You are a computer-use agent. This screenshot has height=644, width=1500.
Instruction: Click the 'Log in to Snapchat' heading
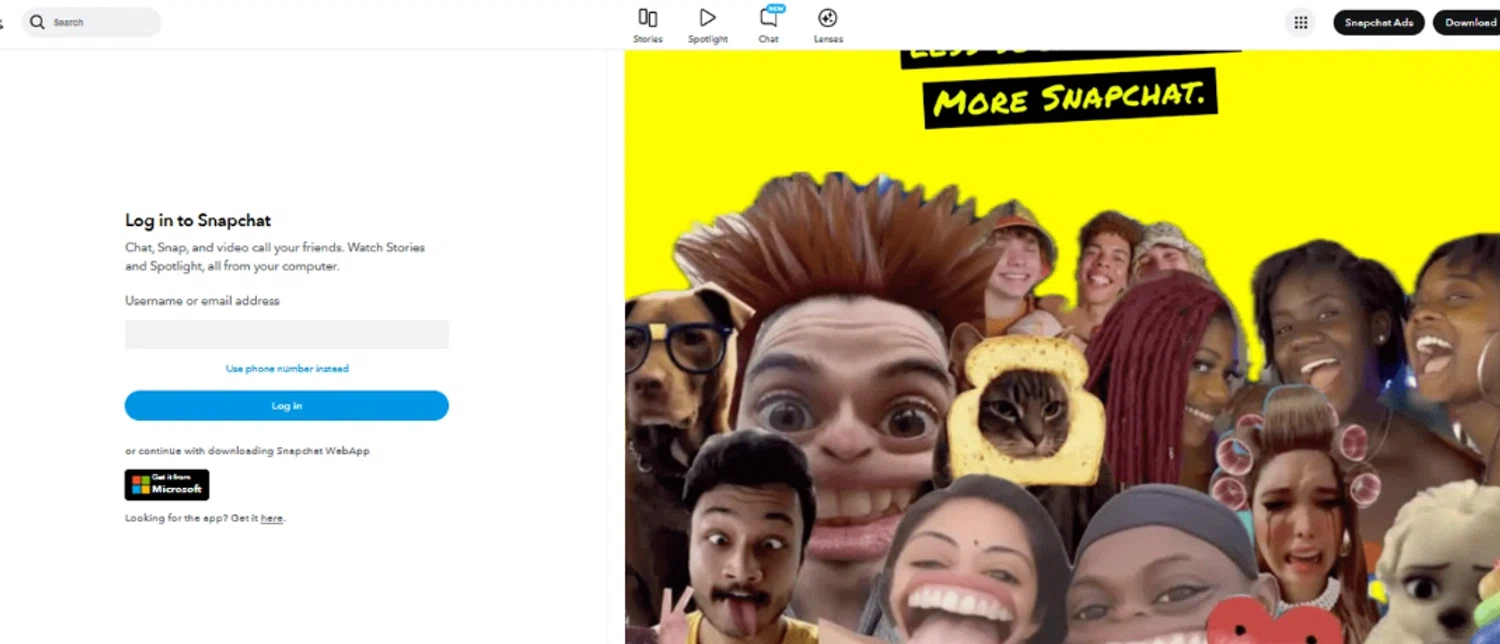pos(198,221)
